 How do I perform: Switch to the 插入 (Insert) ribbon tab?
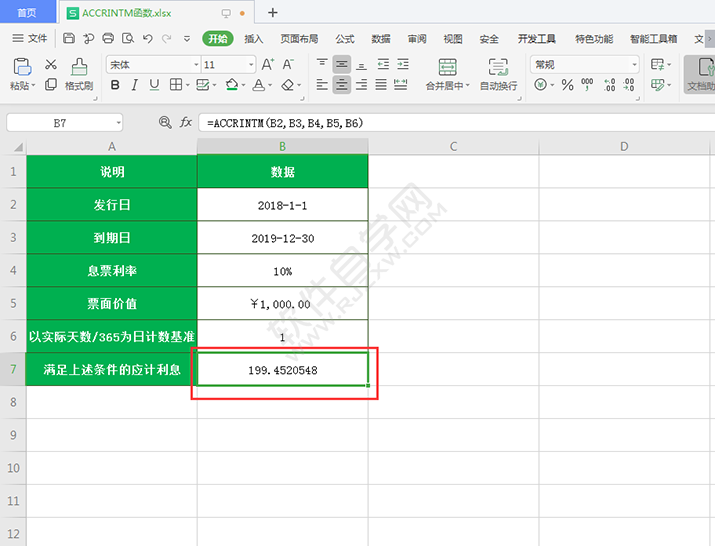pos(254,39)
